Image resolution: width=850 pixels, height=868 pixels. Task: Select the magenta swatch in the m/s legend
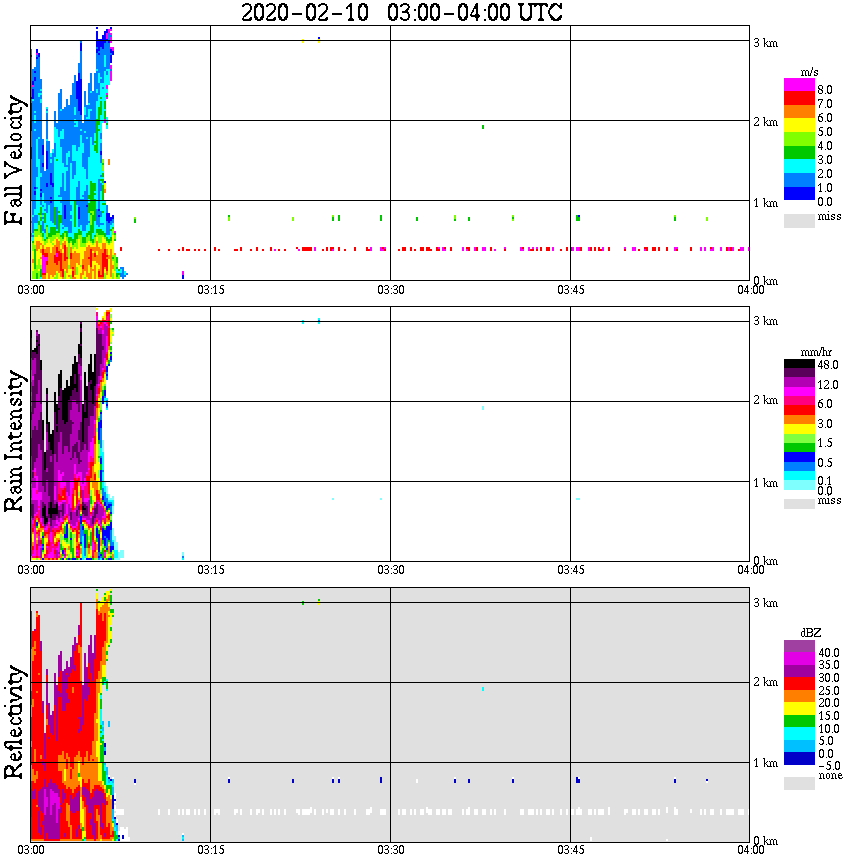click(x=799, y=85)
